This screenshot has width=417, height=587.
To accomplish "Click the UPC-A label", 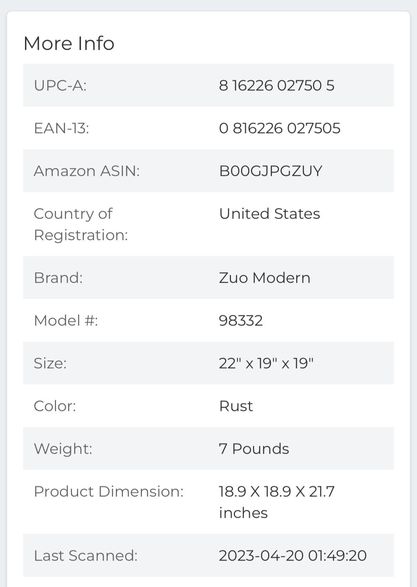I will click(60, 86).
